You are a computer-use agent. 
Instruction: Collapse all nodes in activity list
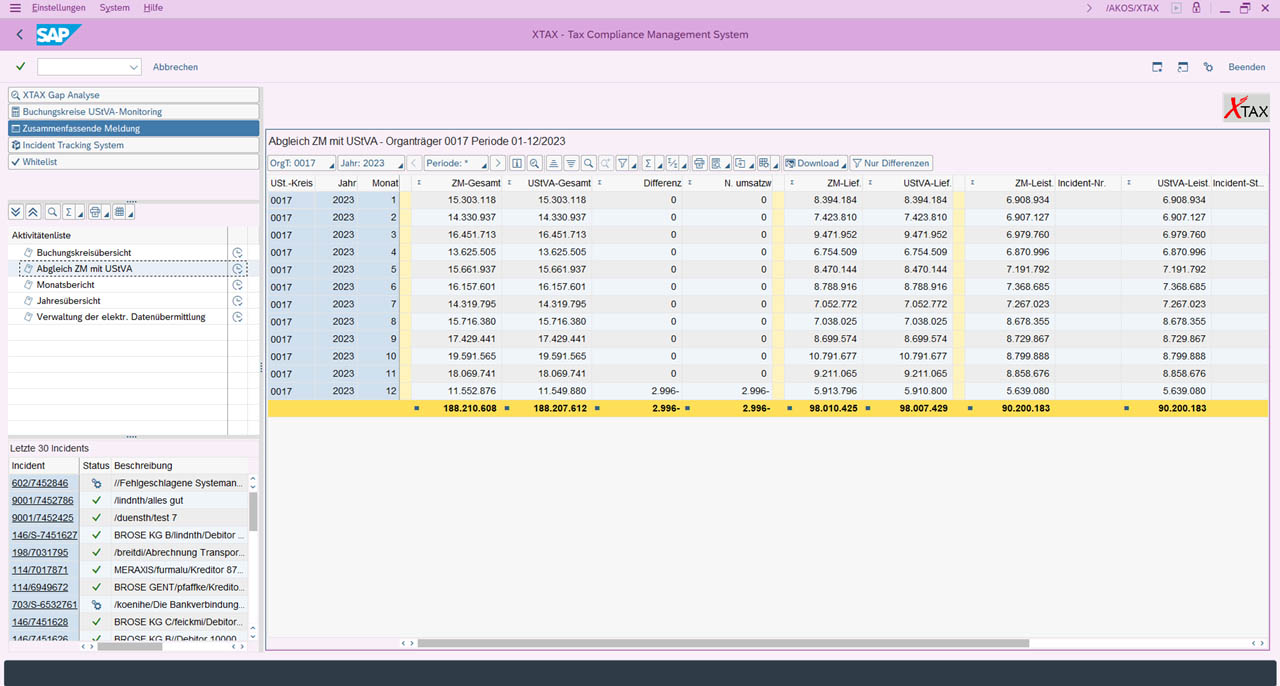tap(33, 212)
